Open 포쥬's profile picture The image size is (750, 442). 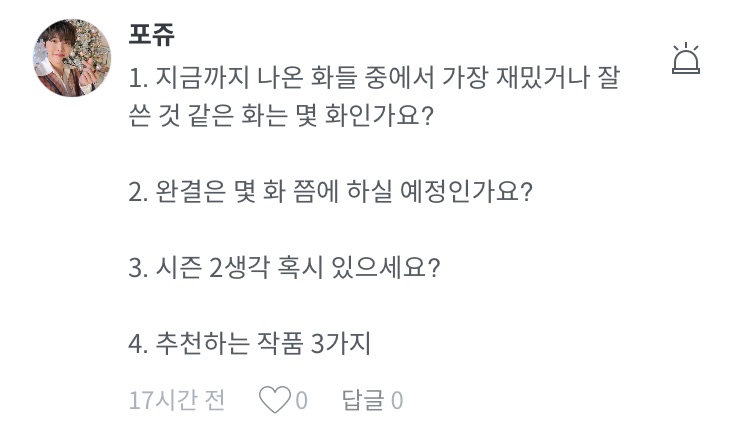pos(75,64)
